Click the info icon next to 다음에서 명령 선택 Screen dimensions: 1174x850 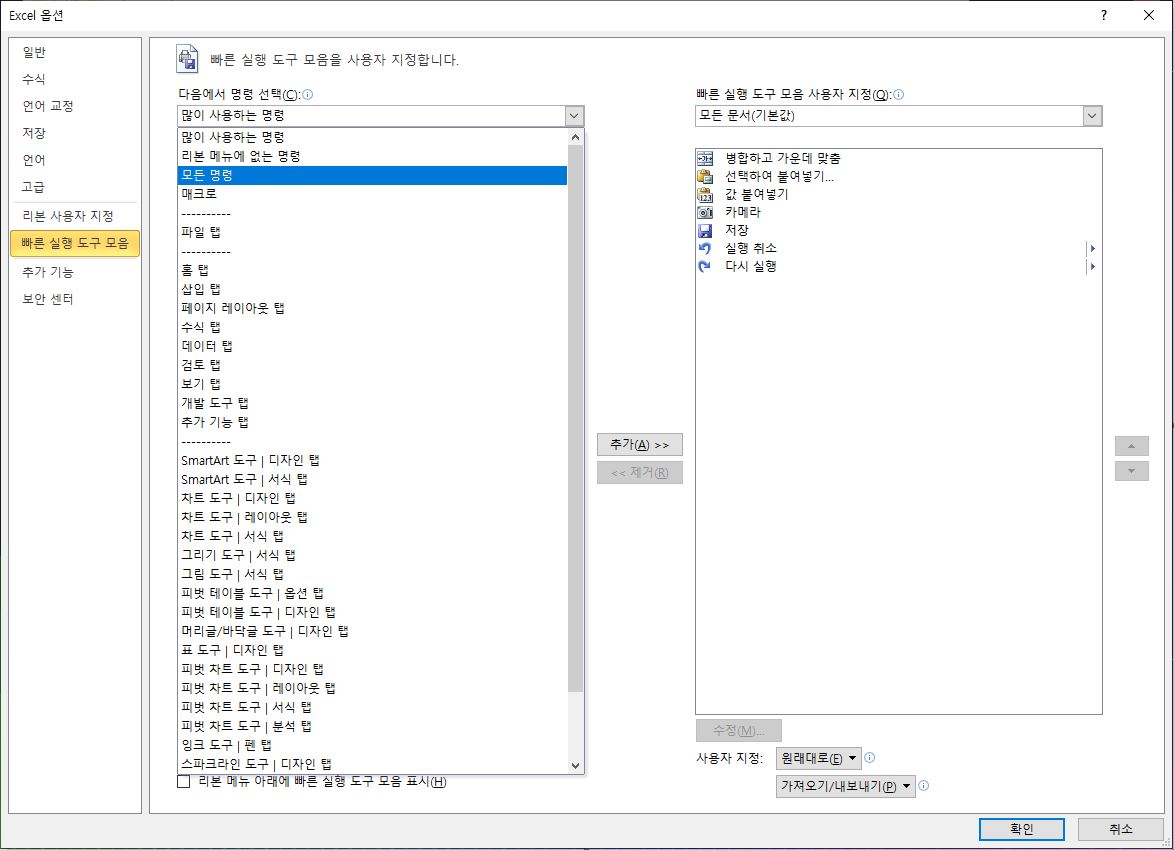(308, 94)
